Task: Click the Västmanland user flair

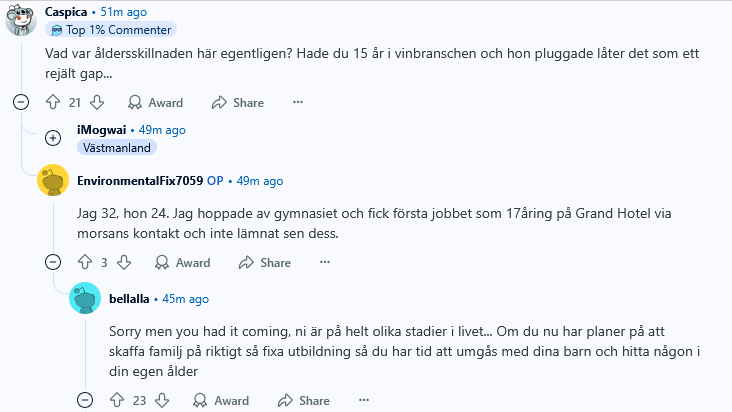Action: (x=117, y=148)
